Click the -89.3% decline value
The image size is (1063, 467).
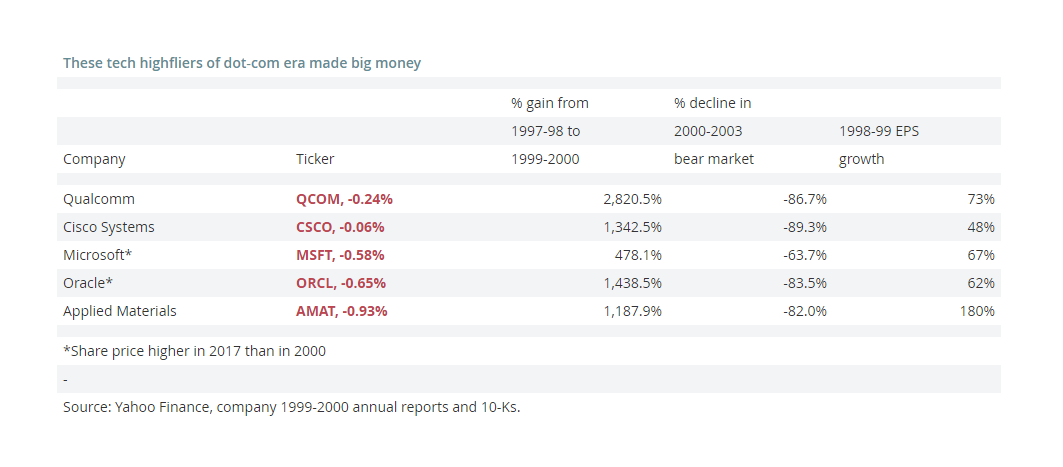805,227
